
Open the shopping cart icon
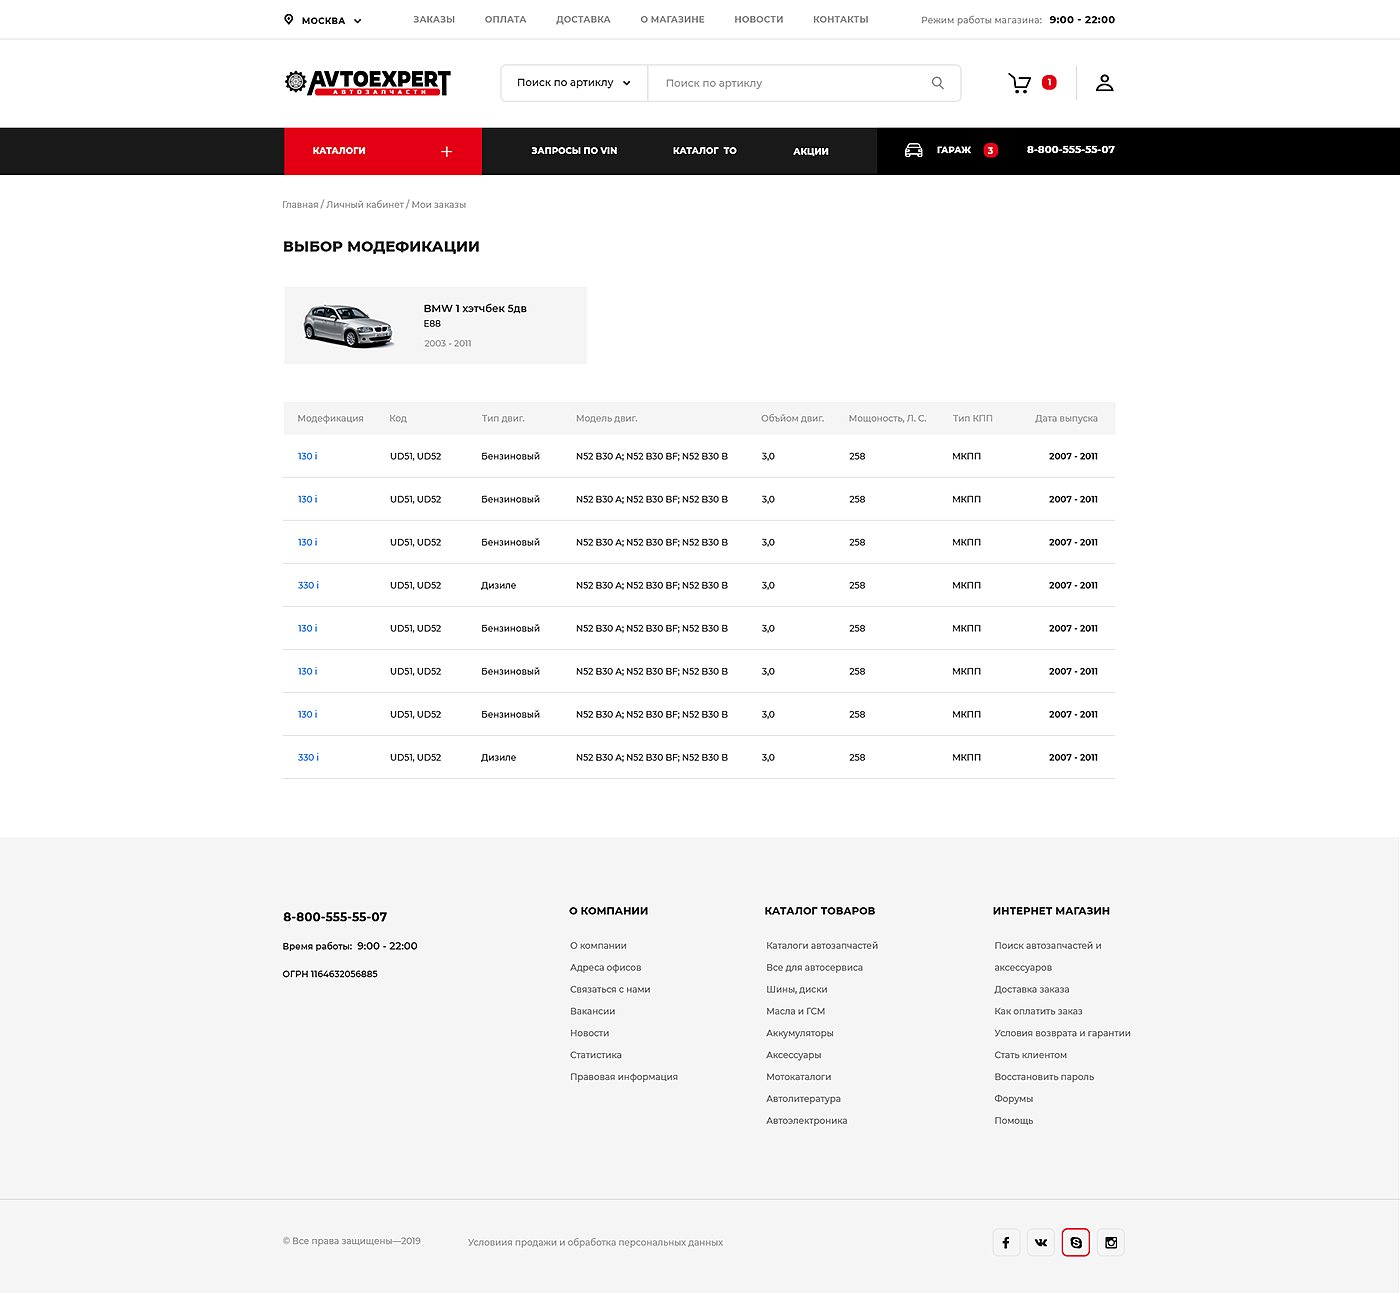pos(1019,83)
